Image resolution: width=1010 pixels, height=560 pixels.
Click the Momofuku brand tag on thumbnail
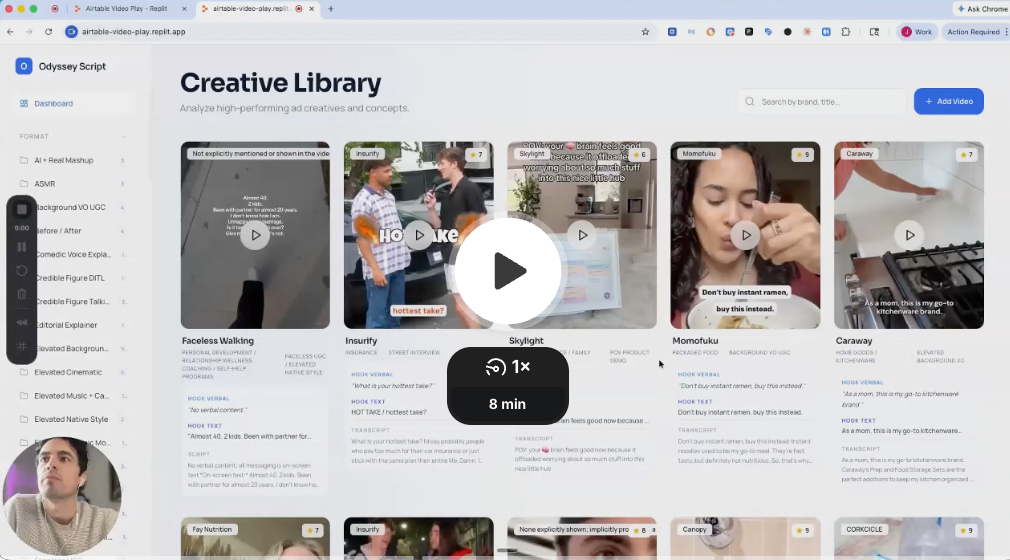[x=699, y=154]
